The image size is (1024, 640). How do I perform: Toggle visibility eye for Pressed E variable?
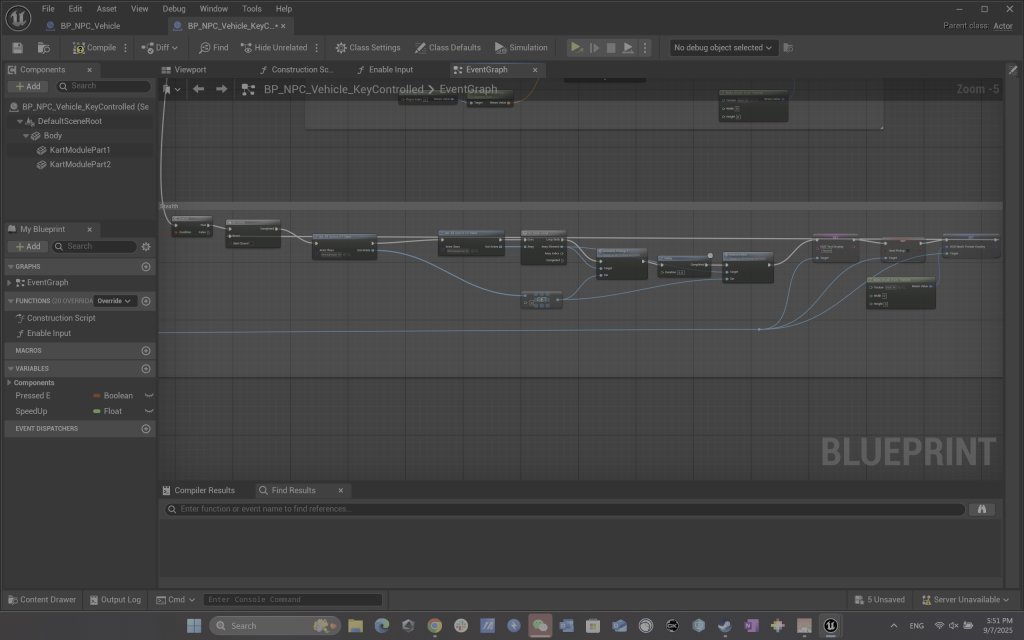(149, 396)
